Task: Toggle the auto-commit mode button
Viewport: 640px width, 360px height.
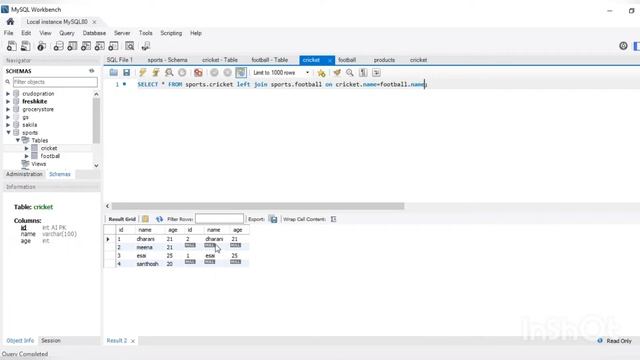Action: 241,73
